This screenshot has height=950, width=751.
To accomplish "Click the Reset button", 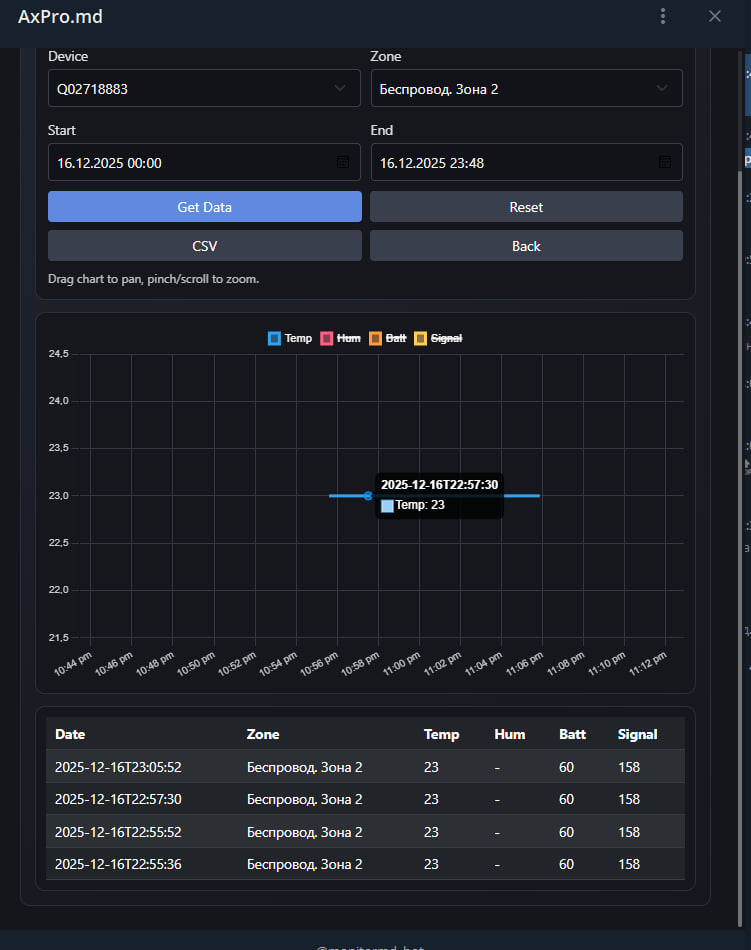I will [x=526, y=207].
